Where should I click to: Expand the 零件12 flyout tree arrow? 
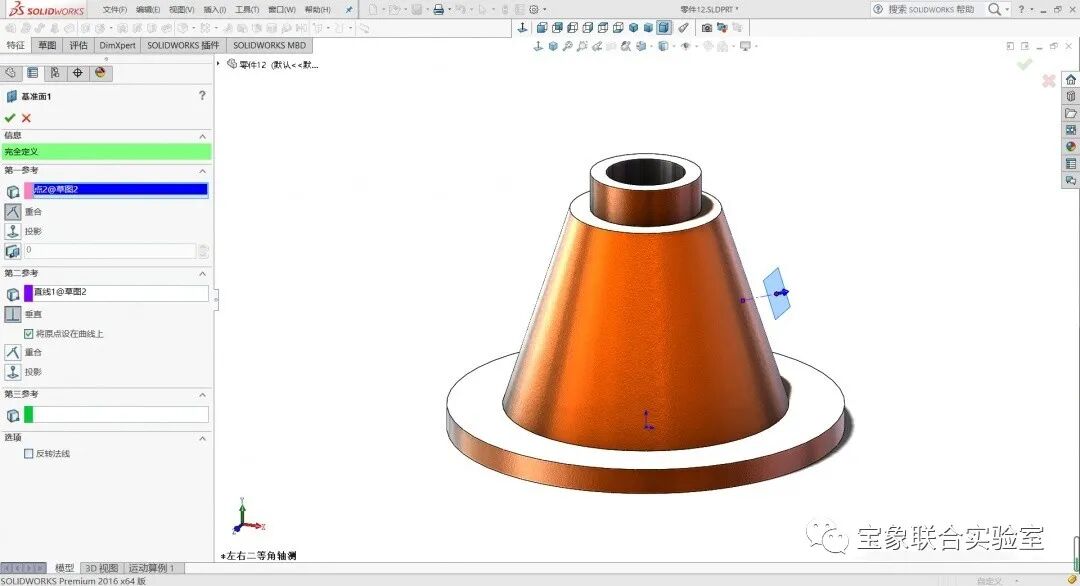tap(219, 64)
